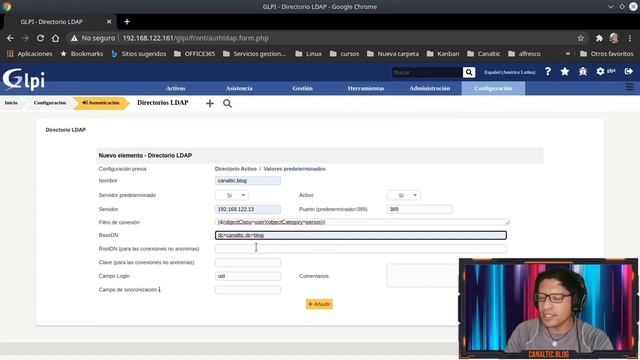Click the GLPI logo

tap(24, 80)
